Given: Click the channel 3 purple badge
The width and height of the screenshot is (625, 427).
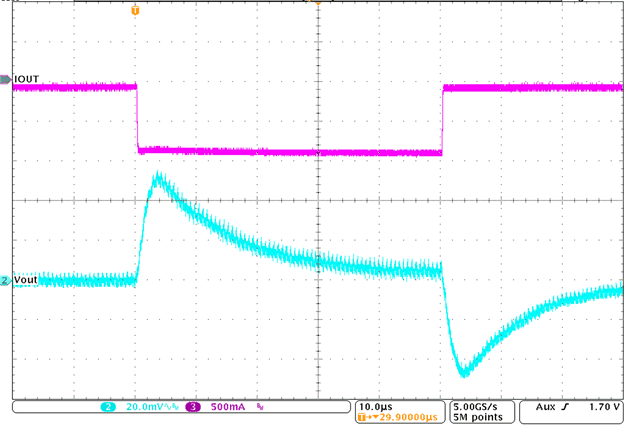Looking at the screenshot, I should pyautogui.click(x=192, y=408).
